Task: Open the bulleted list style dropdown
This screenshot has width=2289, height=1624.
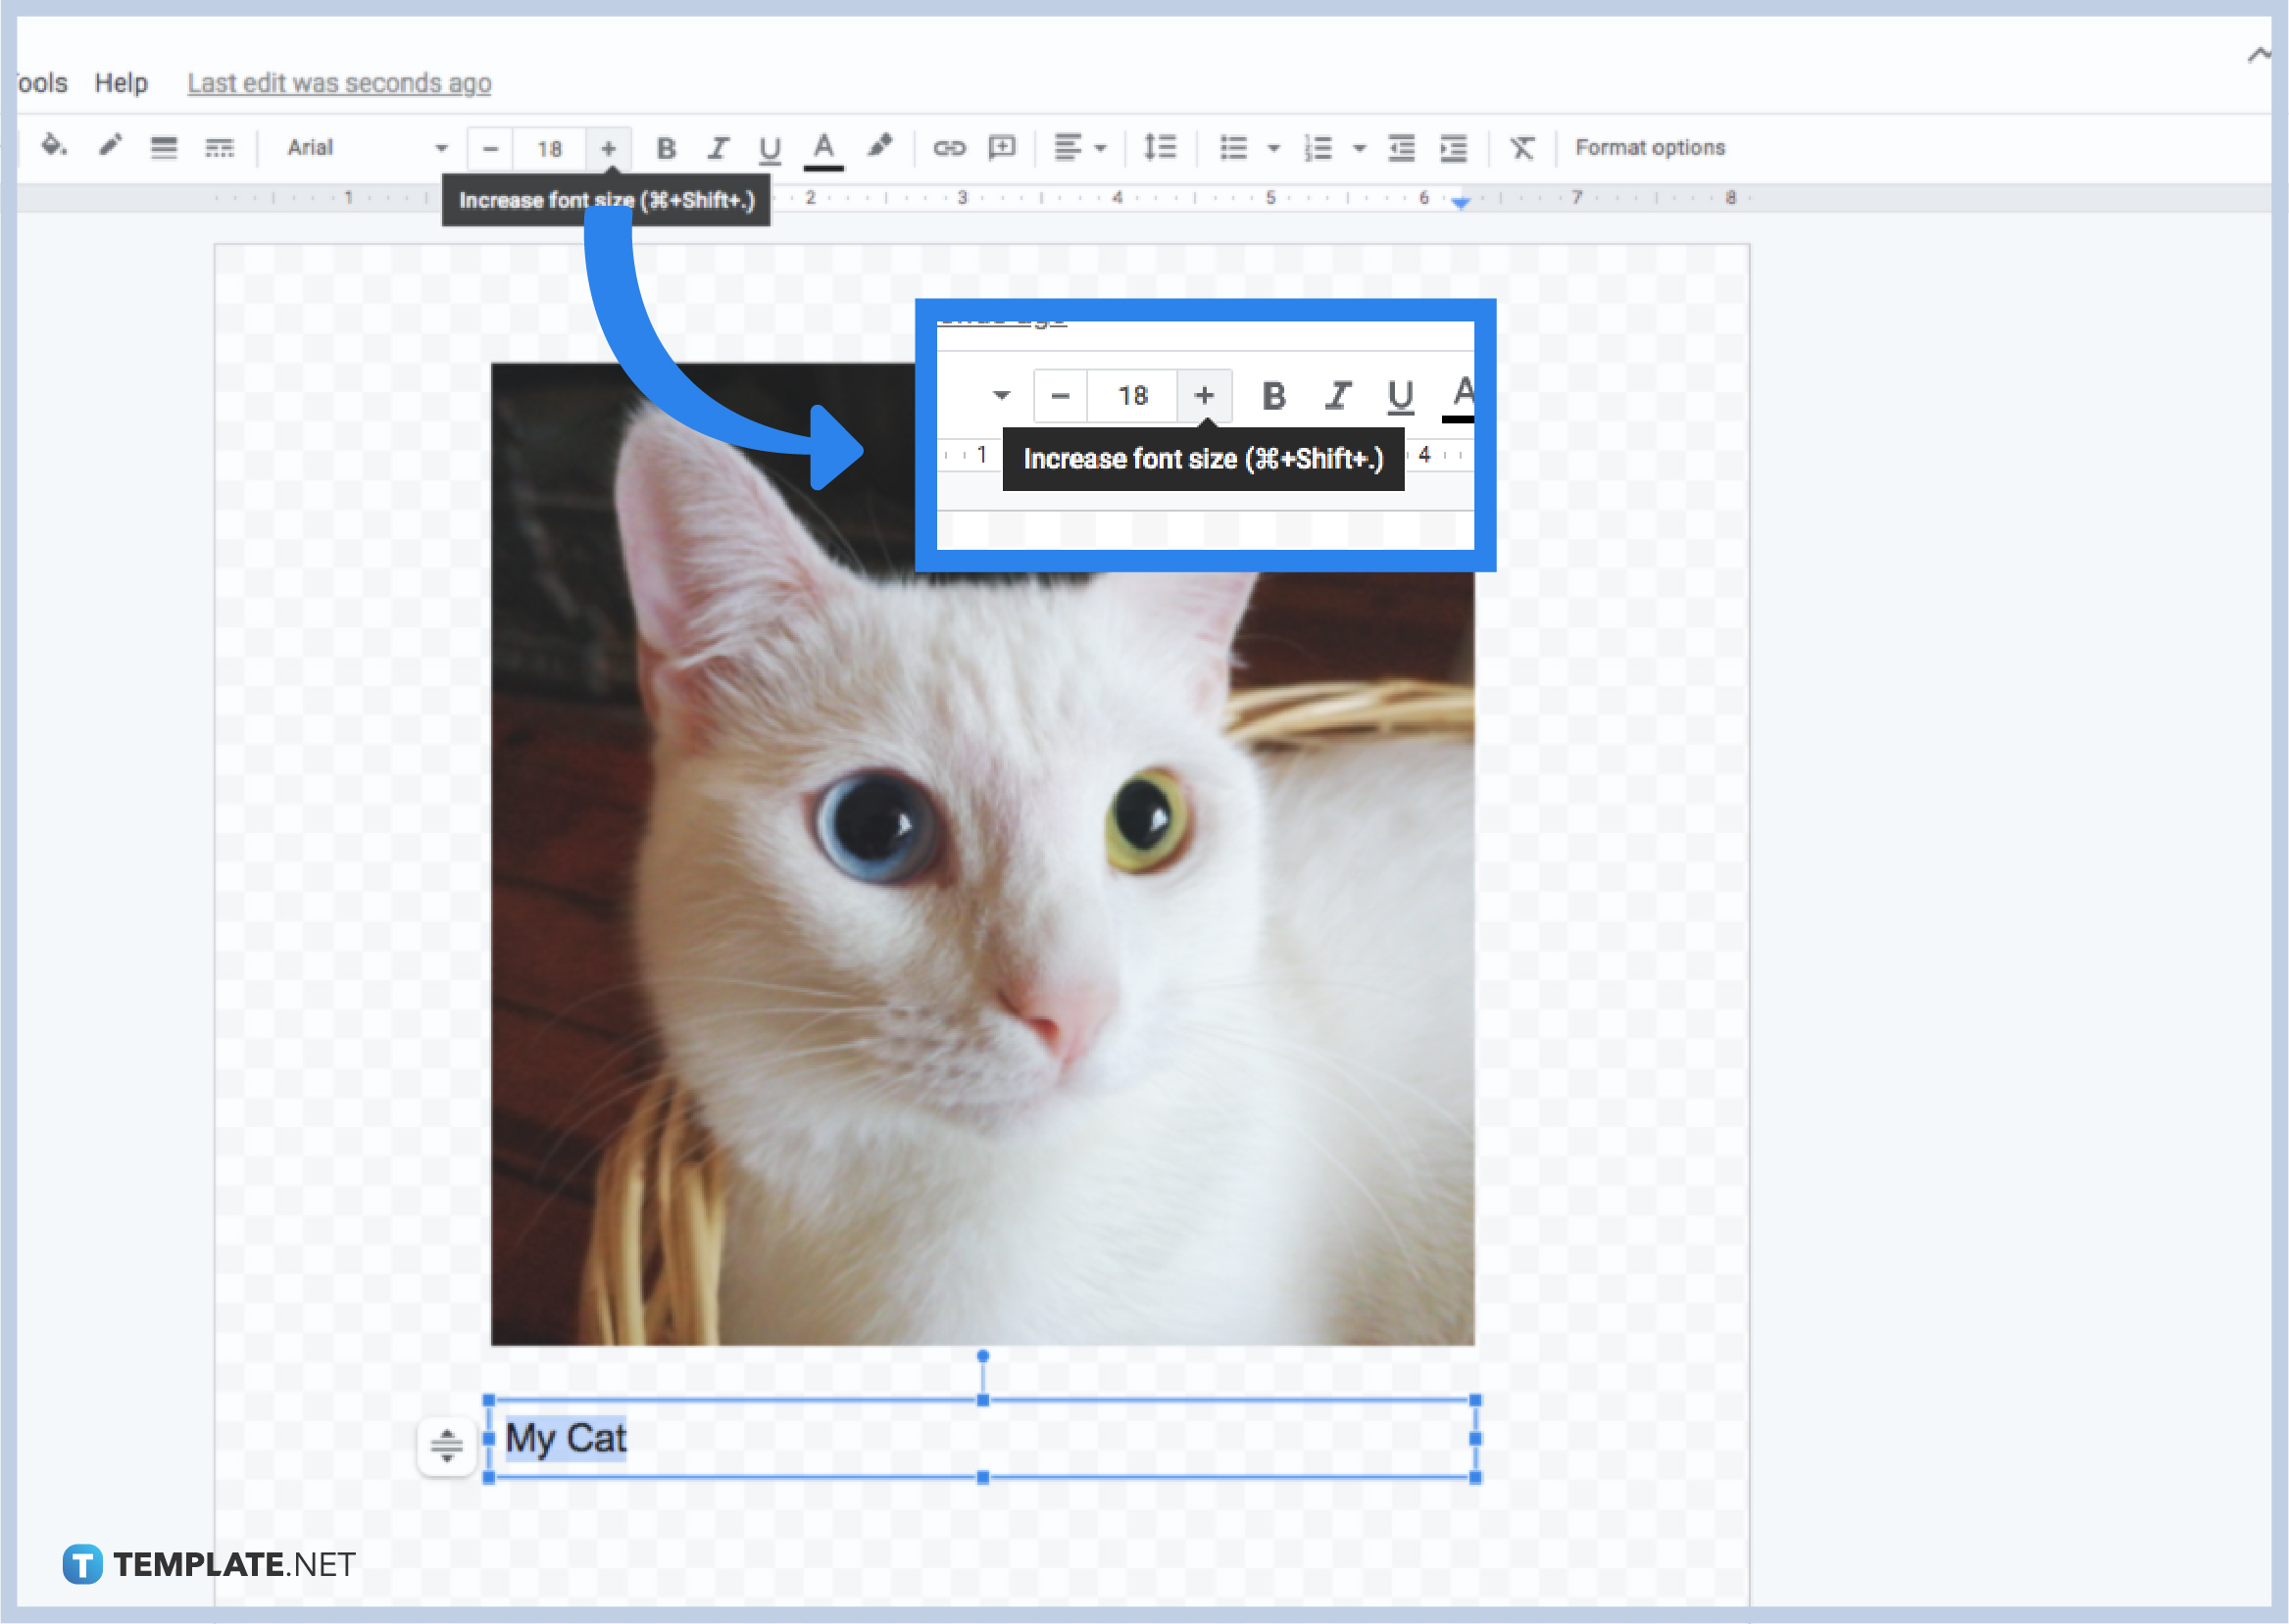Action: (x=1274, y=147)
